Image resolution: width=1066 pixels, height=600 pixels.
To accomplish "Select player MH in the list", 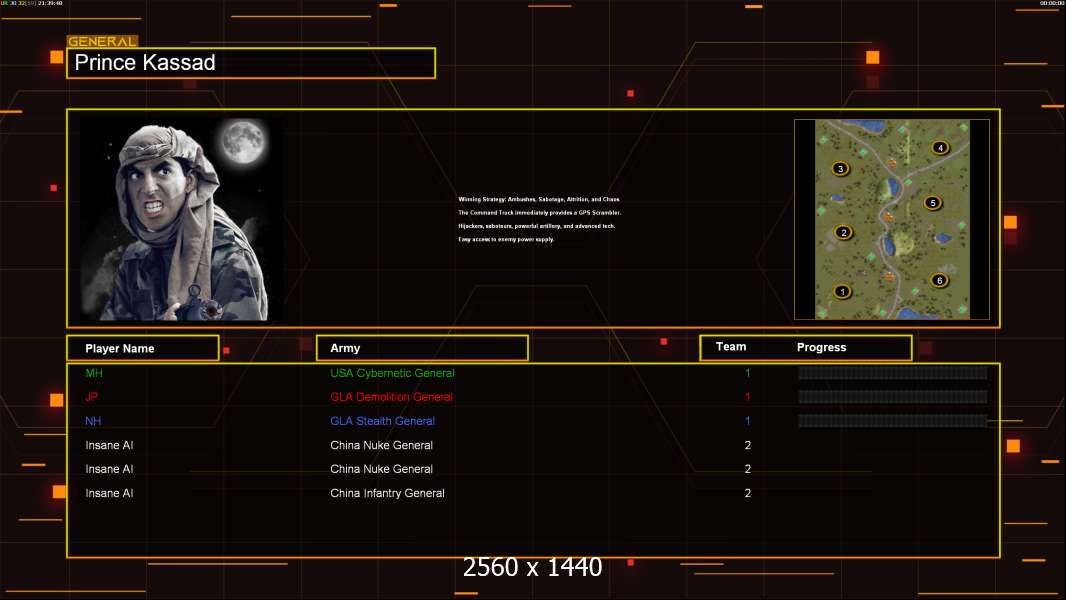I will pos(94,373).
